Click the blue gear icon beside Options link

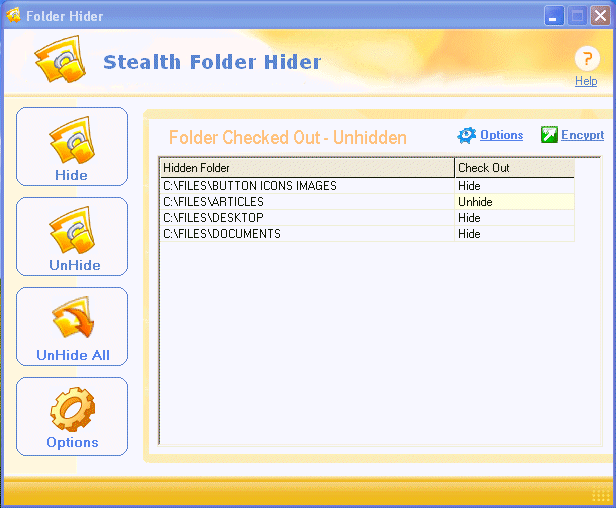click(466, 135)
